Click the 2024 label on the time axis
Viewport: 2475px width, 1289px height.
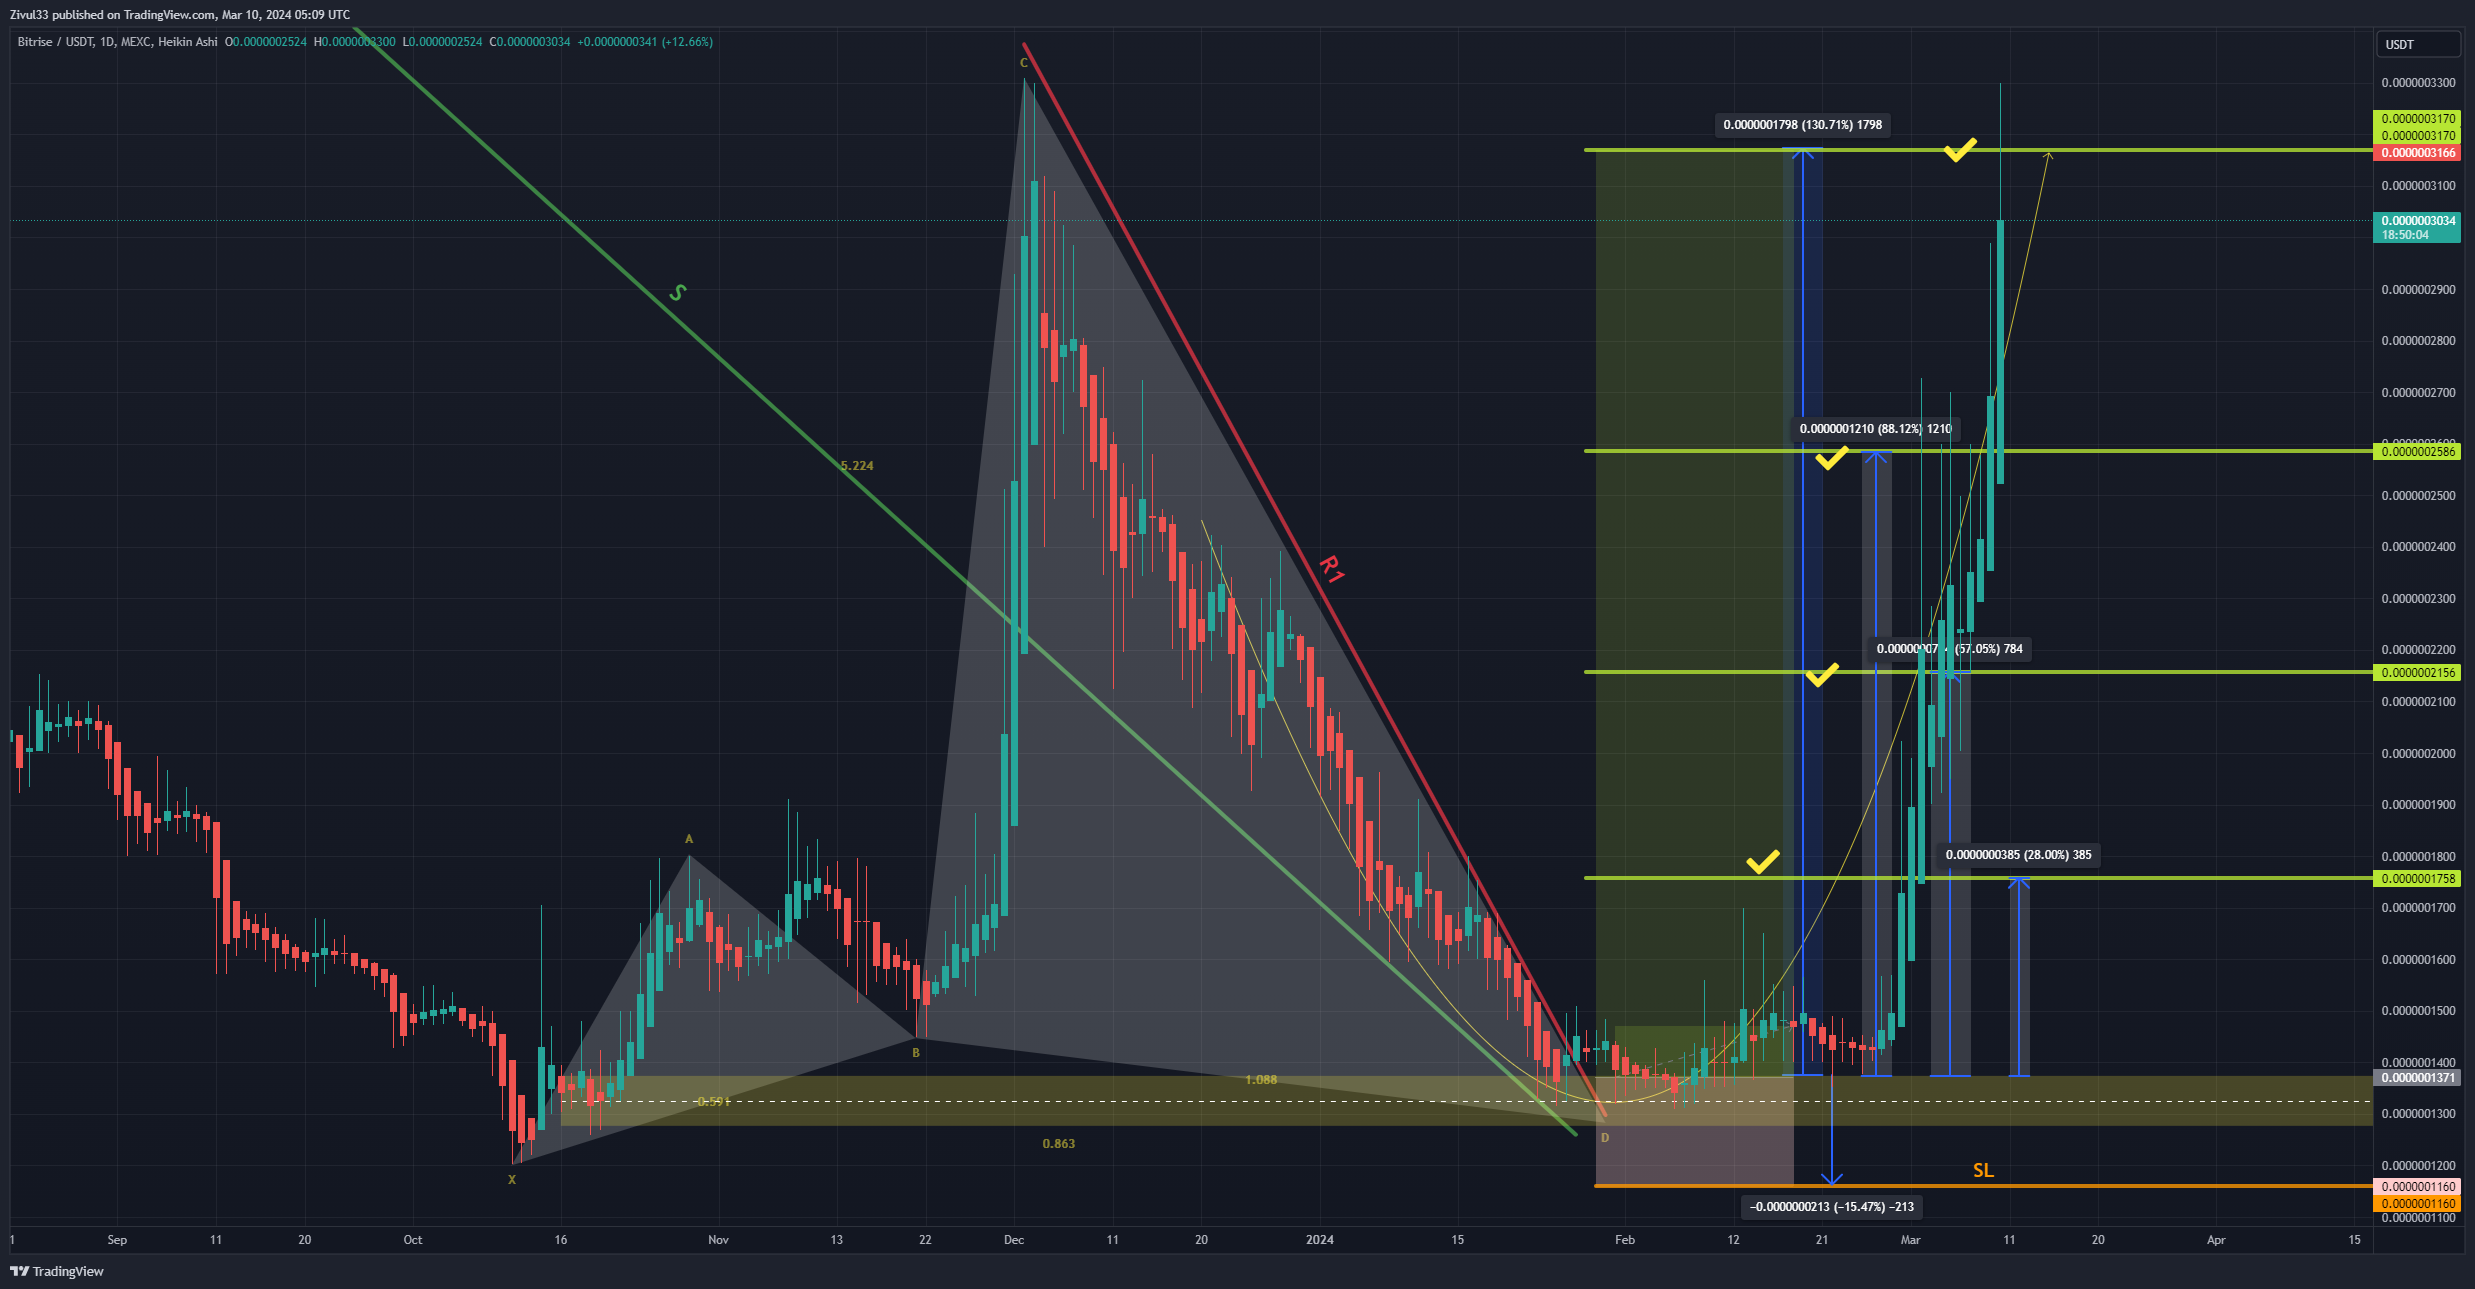1320,1240
